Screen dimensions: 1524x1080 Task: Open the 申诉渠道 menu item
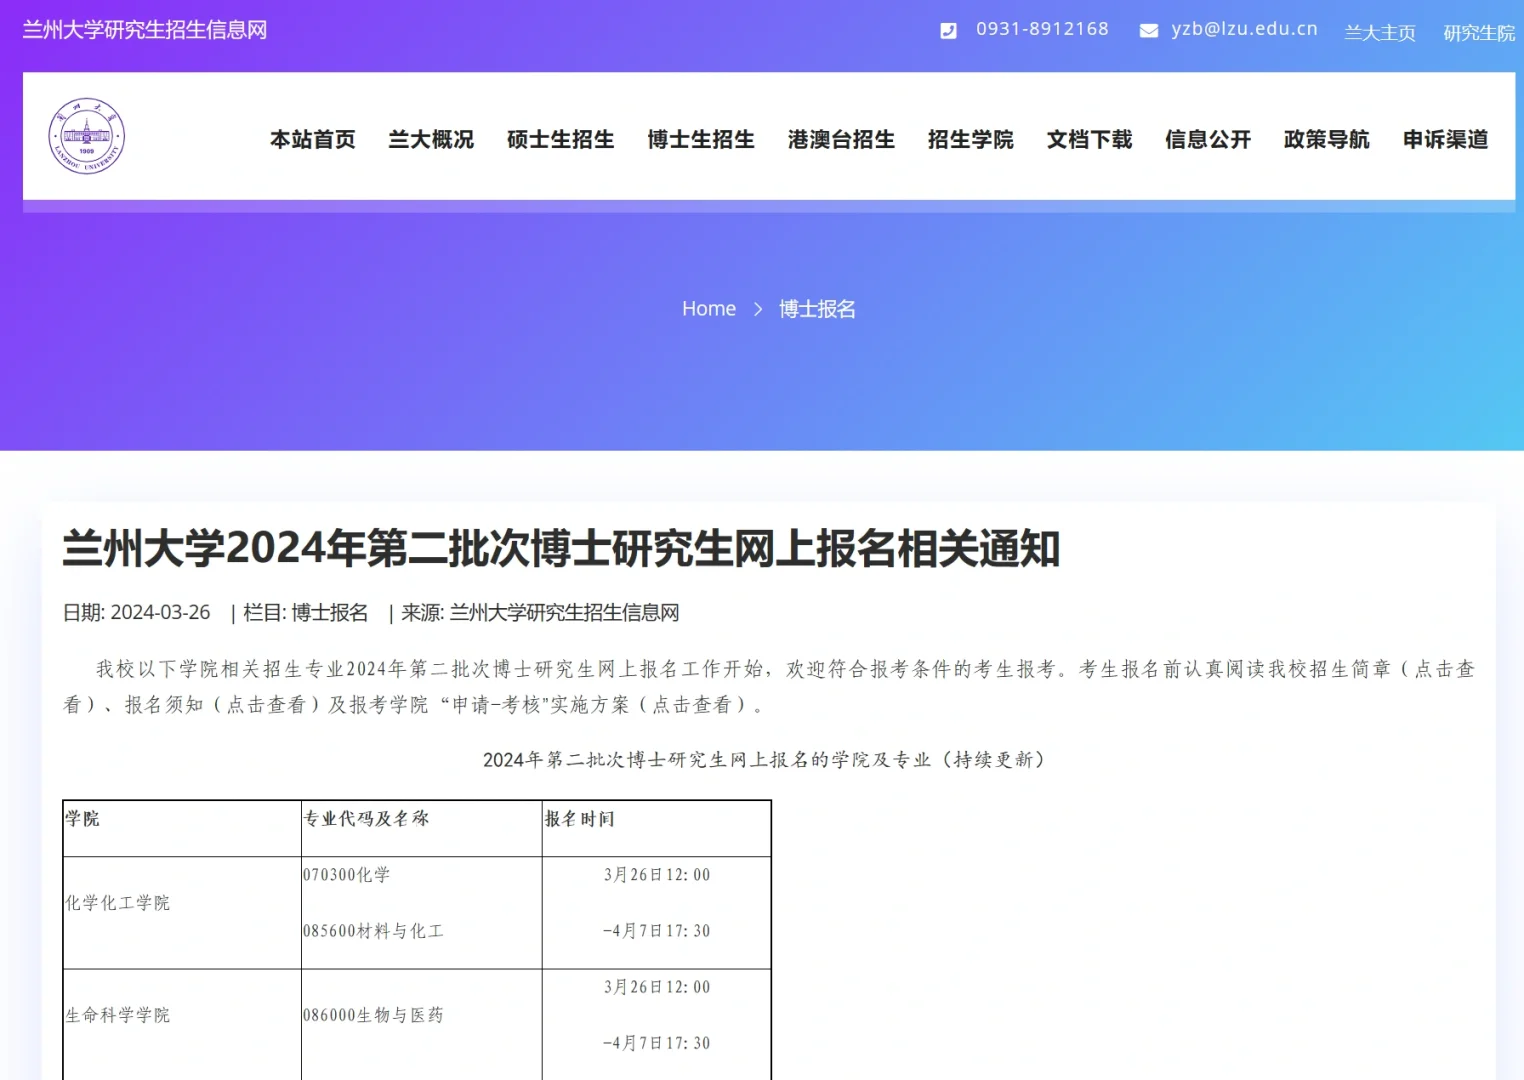pos(1445,139)
